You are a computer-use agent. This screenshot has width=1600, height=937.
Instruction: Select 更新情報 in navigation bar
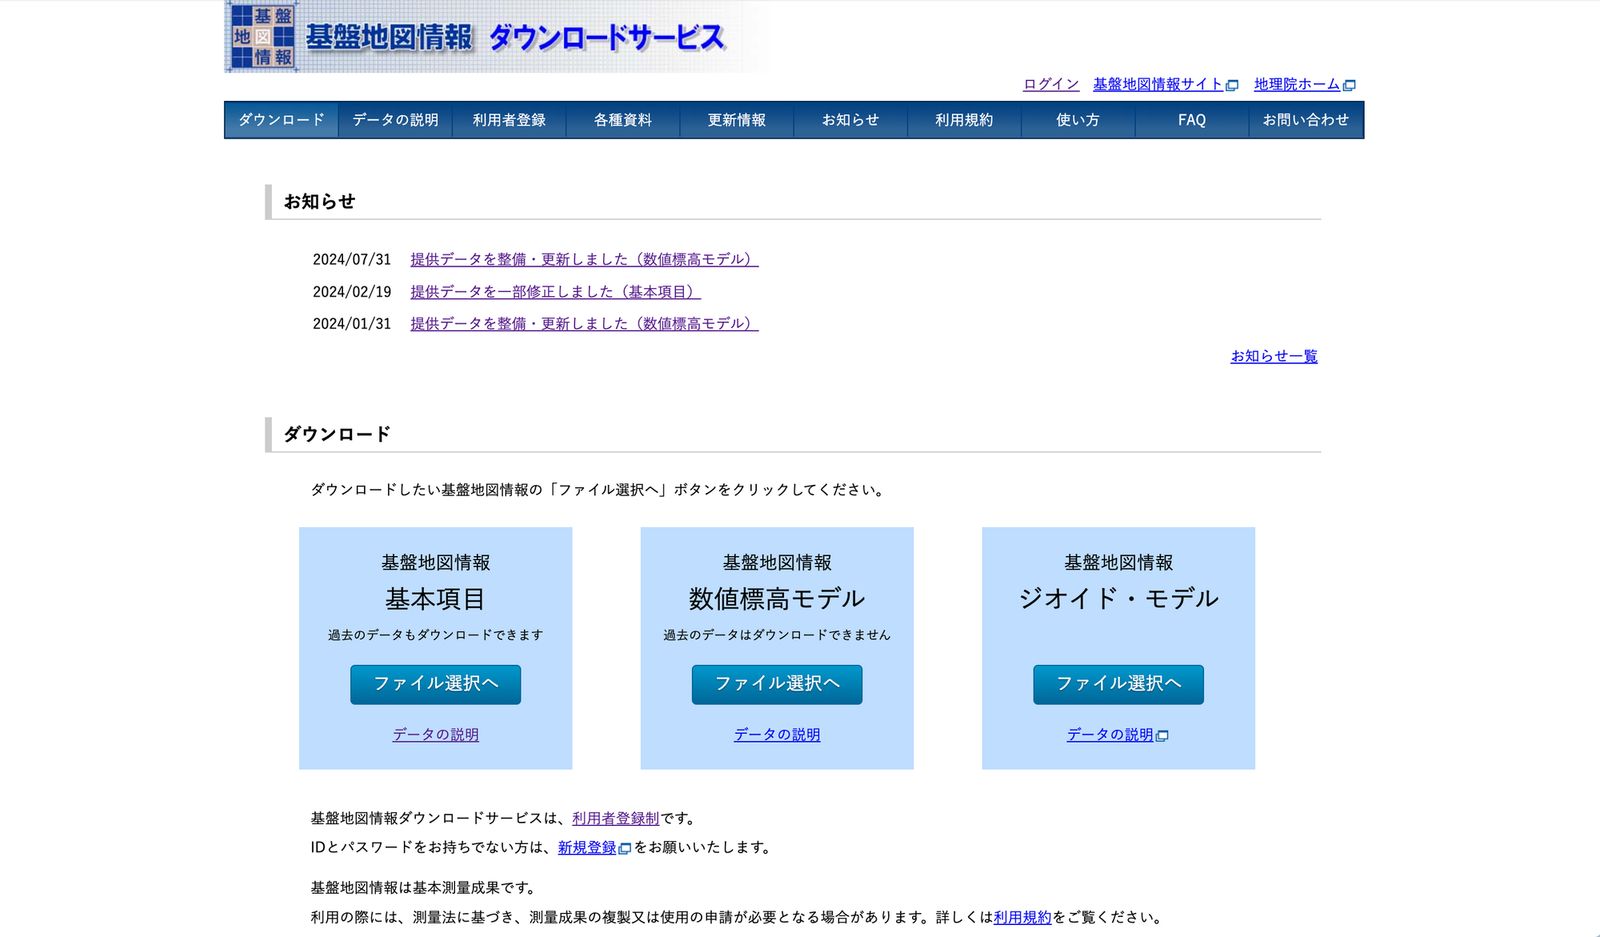pos(737,120)
